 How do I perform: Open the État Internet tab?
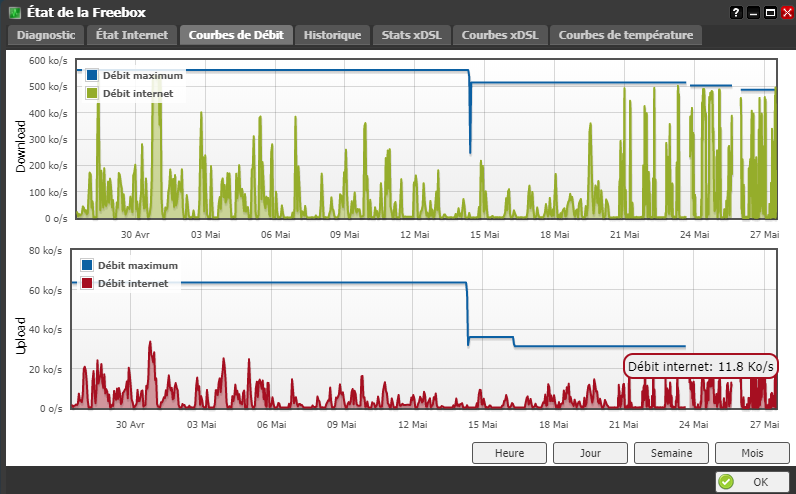pos(132,35)
